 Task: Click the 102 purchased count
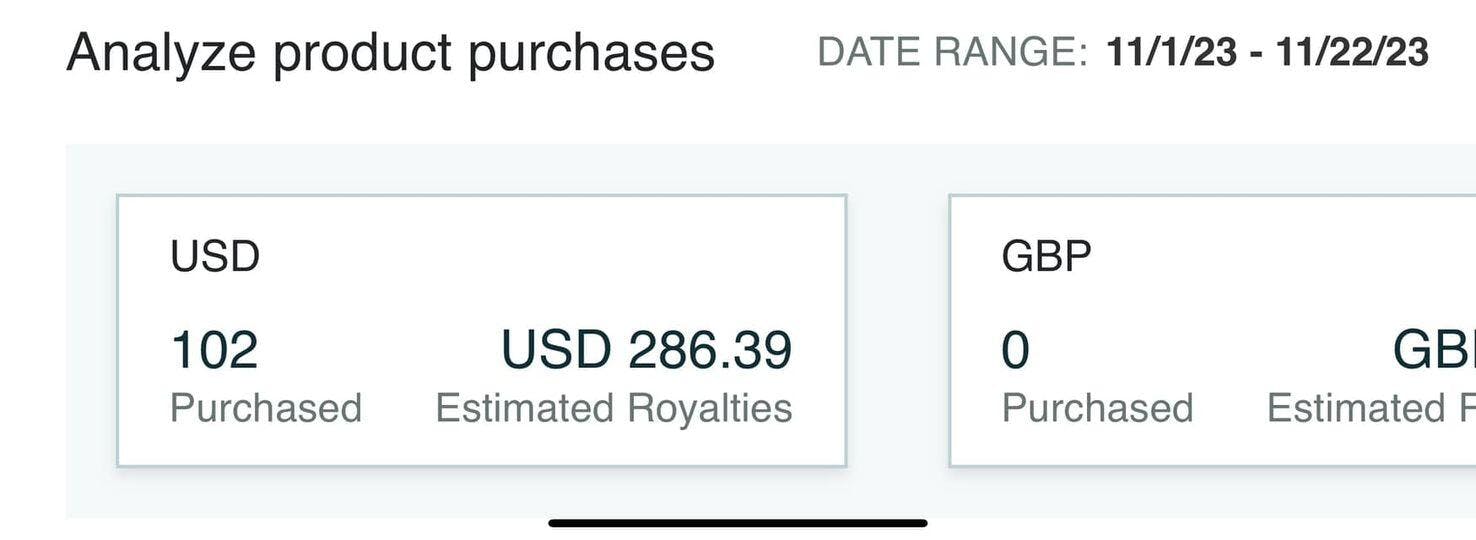coord(214,350)
